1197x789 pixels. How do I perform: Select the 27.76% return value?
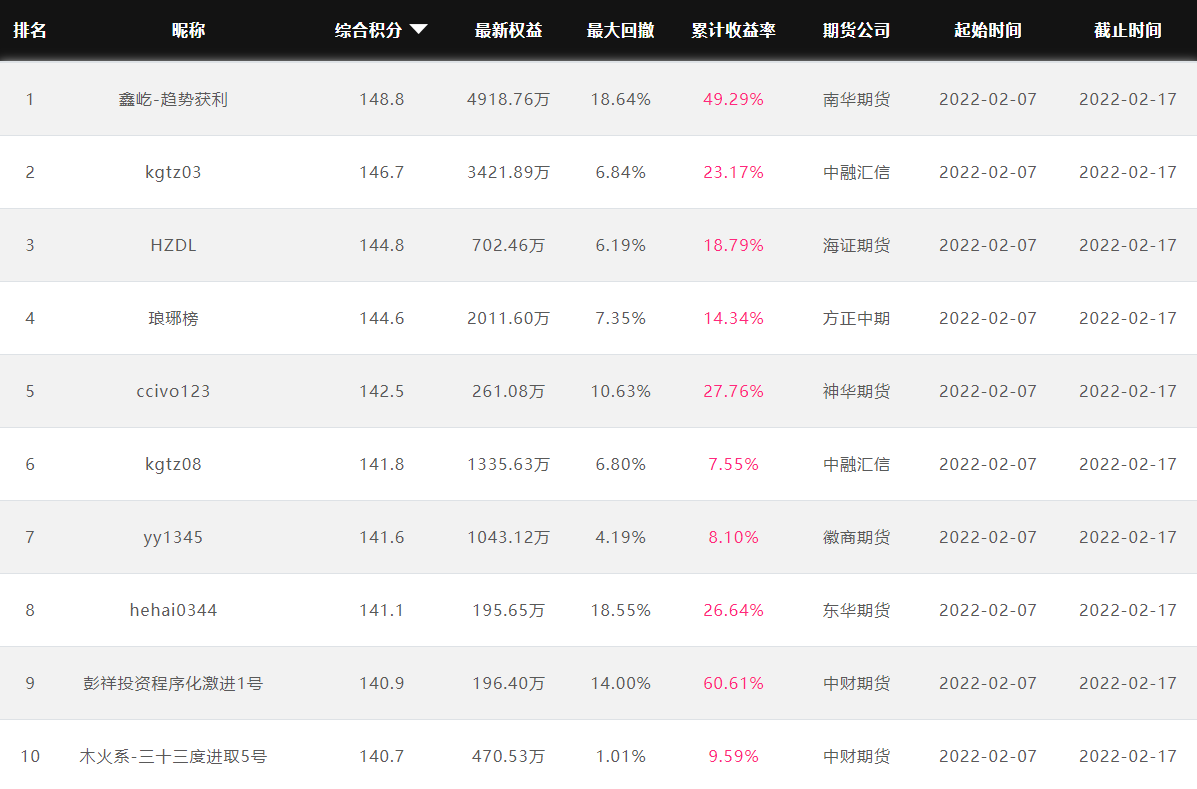[x=734, y=391]
